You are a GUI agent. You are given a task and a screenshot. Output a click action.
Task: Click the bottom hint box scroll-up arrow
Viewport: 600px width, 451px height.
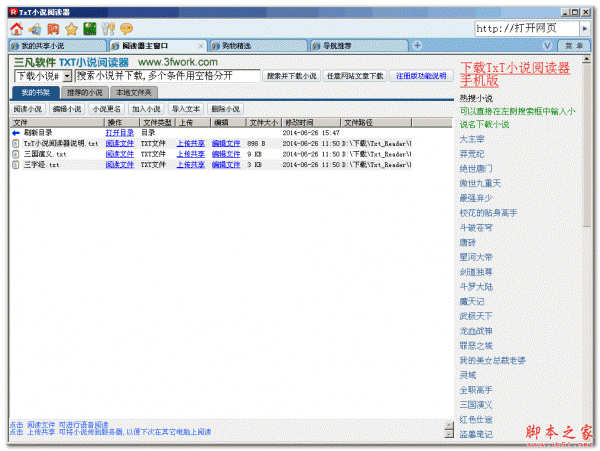[449, 425]
